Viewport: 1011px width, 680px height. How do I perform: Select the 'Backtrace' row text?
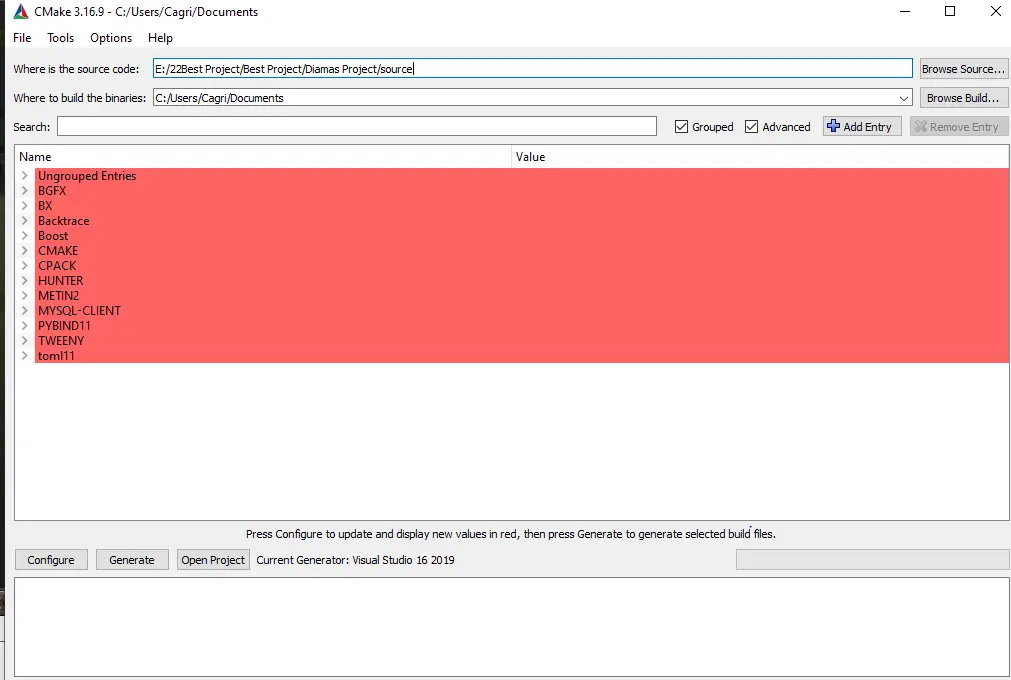64,220
